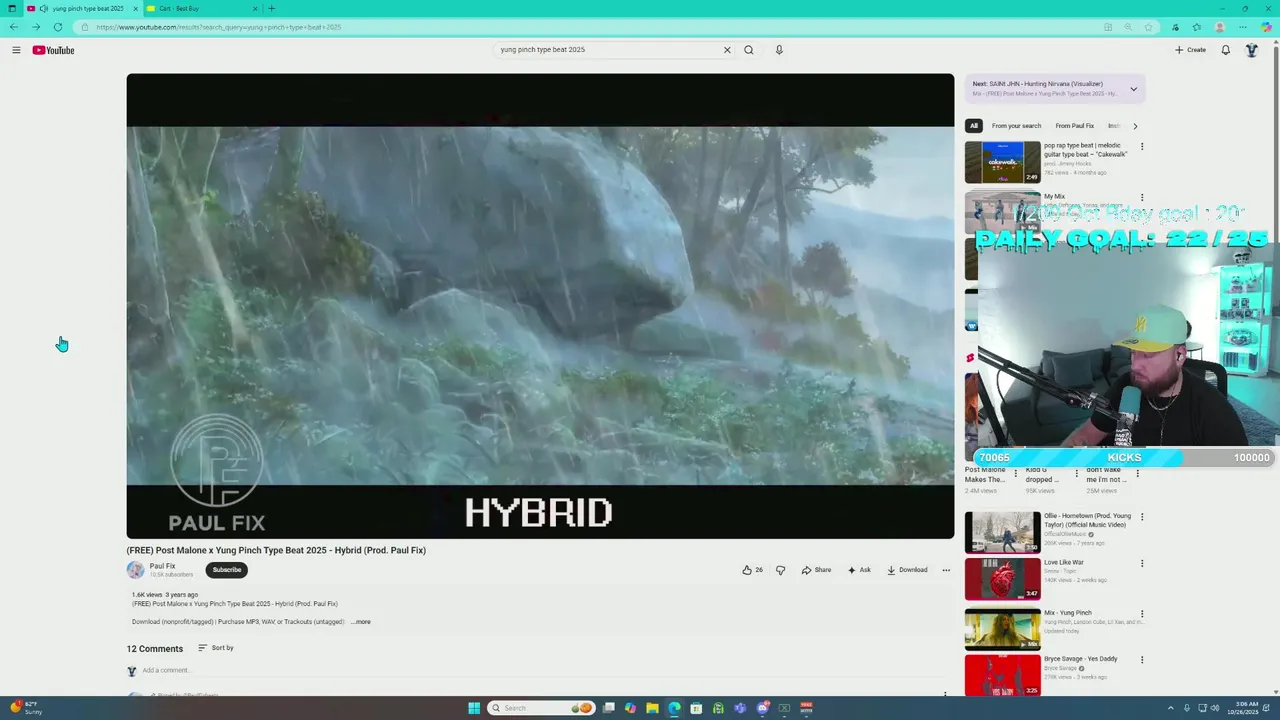Screen dimensions: 1280x720
Task: Go to the YouTube home logo
Action: pos(53,50)
